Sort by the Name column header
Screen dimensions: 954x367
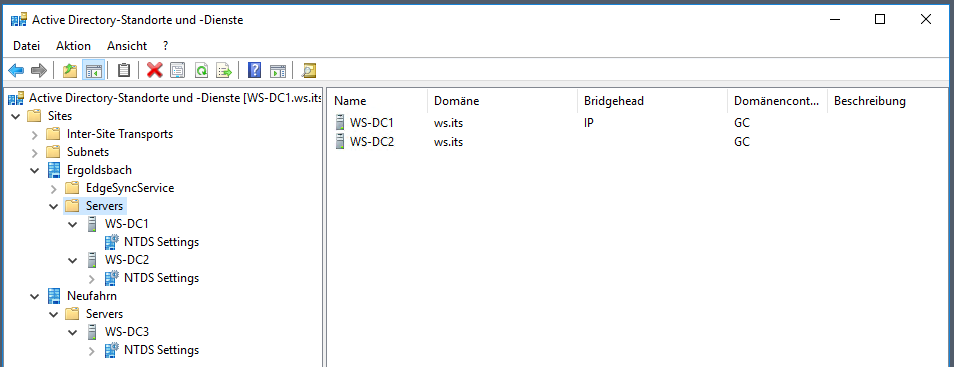tap(377, 101)
